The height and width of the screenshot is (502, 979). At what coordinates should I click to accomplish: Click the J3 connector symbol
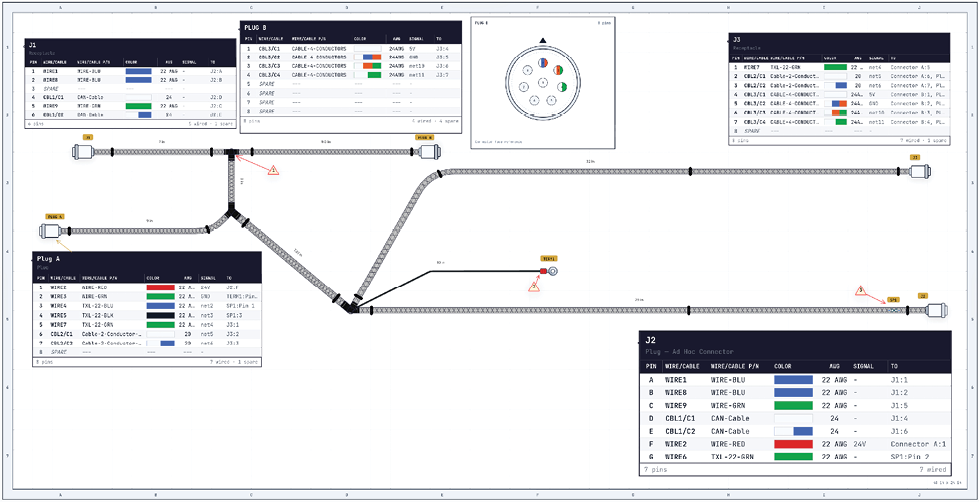point(919,170)
